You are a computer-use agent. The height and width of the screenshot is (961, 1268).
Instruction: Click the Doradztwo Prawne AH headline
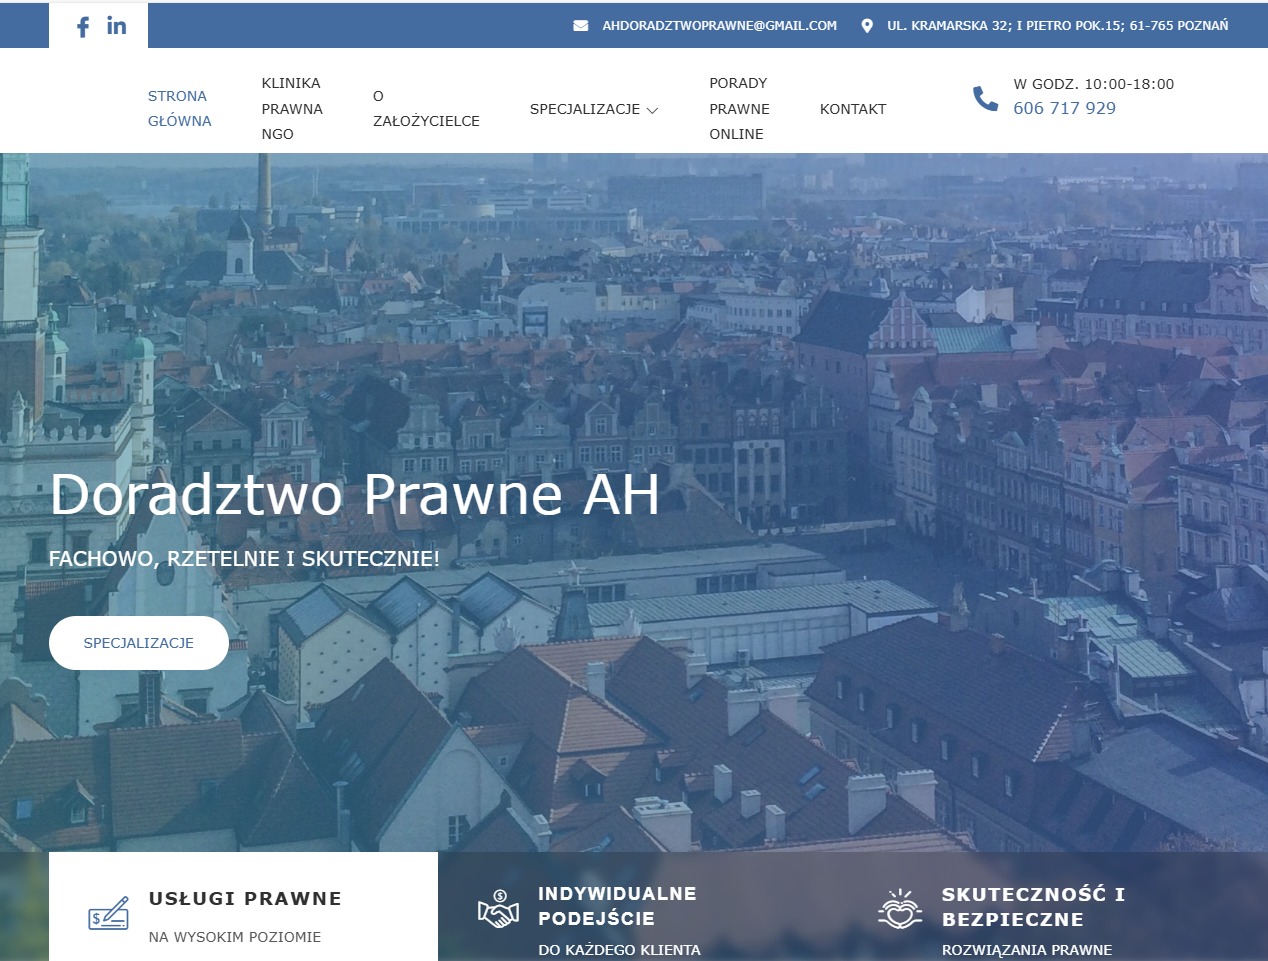tap(356, 494)
